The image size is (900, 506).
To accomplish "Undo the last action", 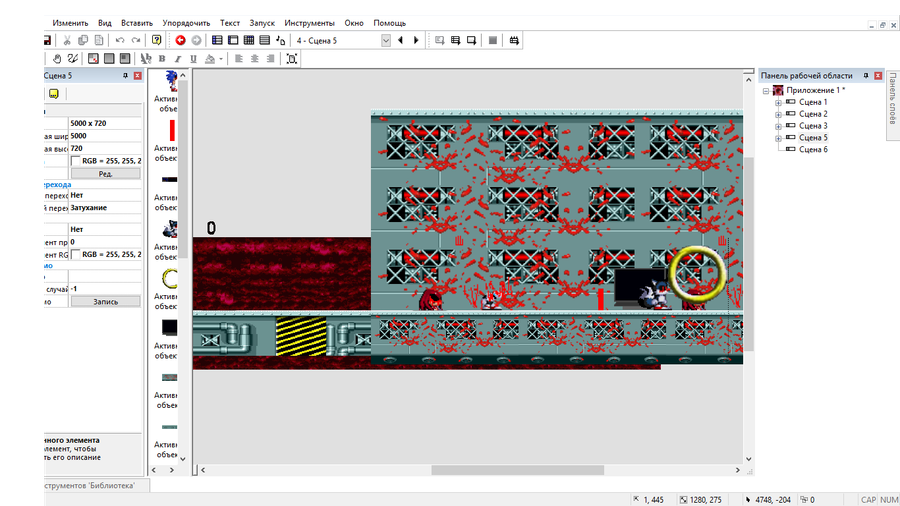I will [x=120, y=40].
